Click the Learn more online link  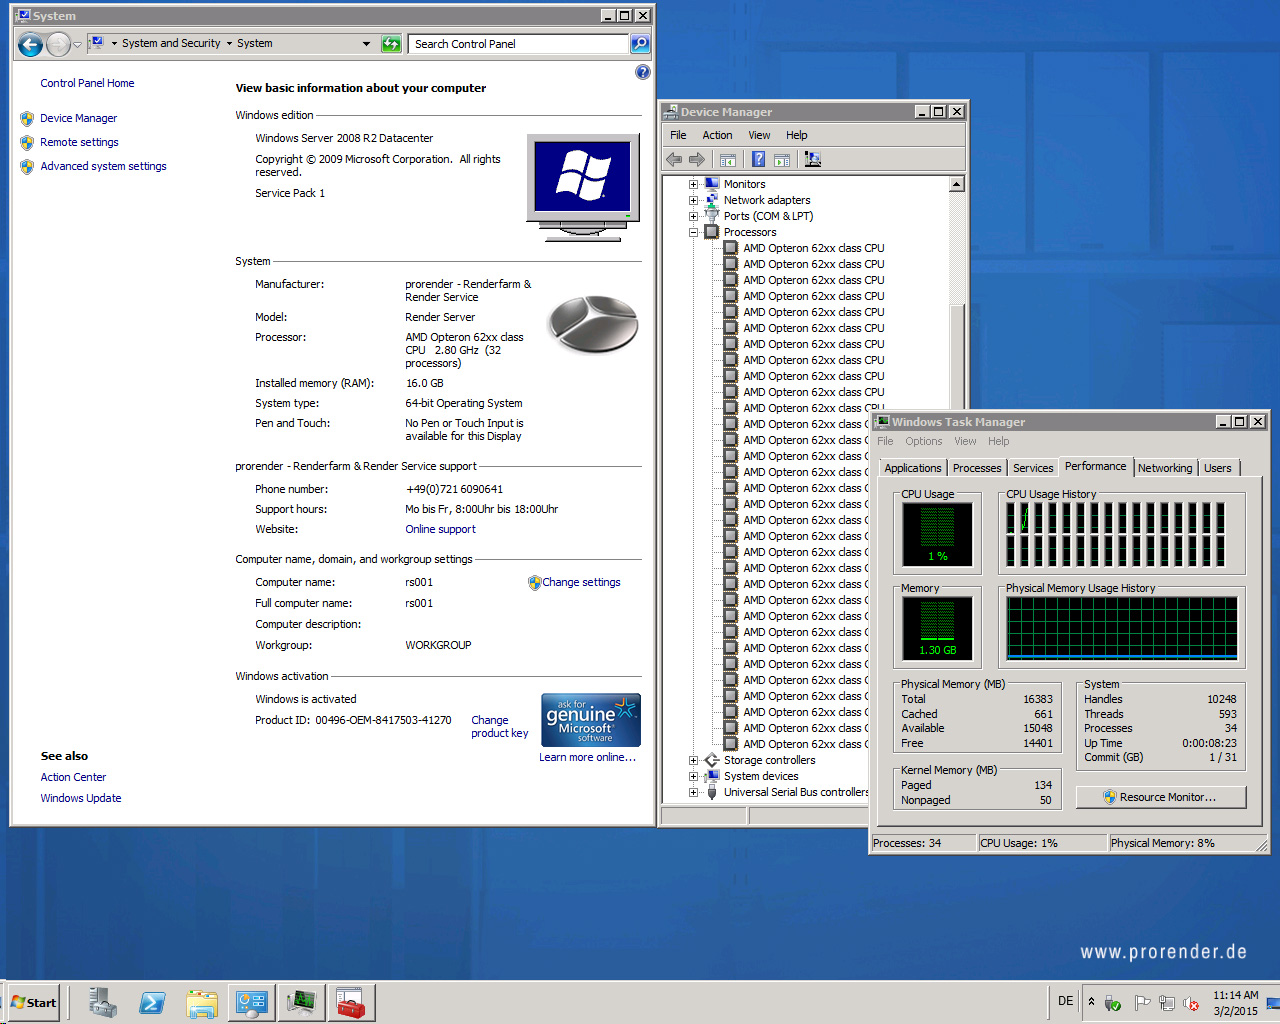pos(587,757)
